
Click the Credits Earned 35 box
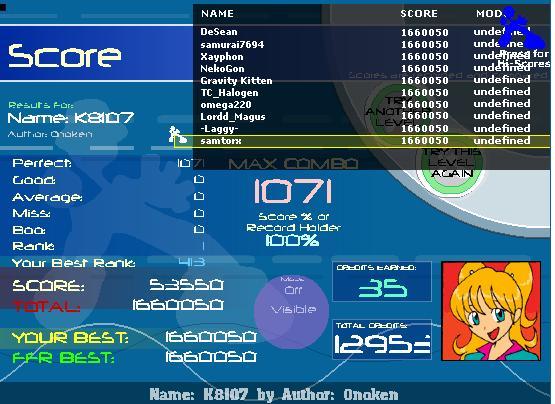[382, 281]
